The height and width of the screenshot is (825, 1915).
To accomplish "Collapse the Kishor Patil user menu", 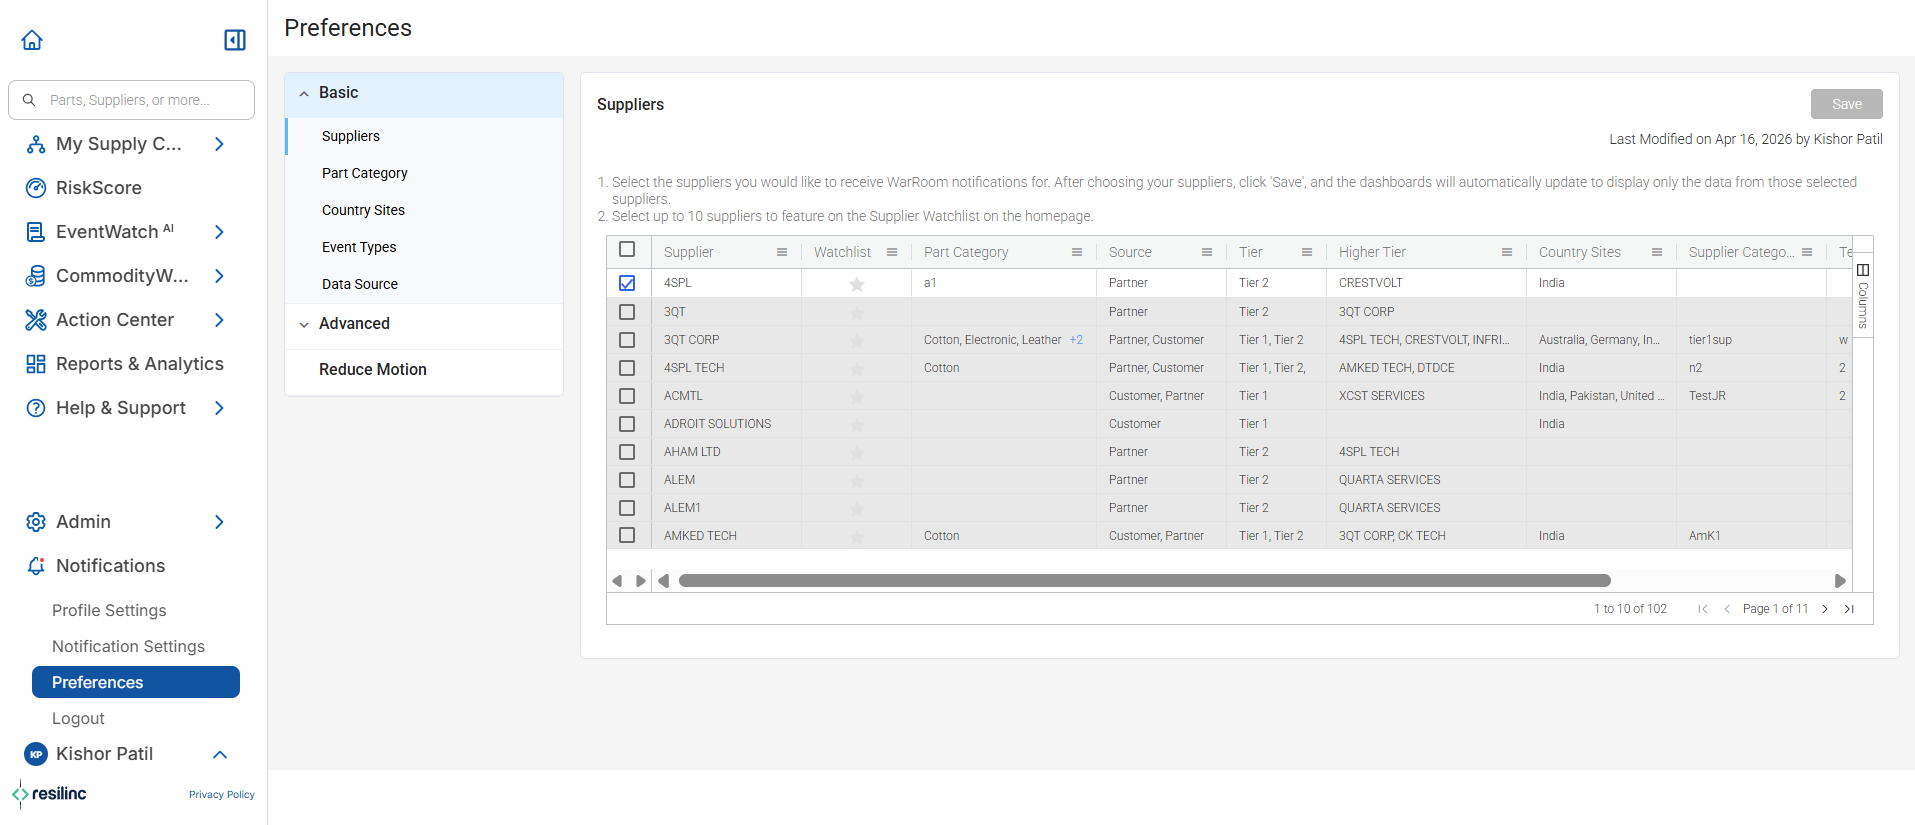I will pyautogui.click(x=220, y=754).
